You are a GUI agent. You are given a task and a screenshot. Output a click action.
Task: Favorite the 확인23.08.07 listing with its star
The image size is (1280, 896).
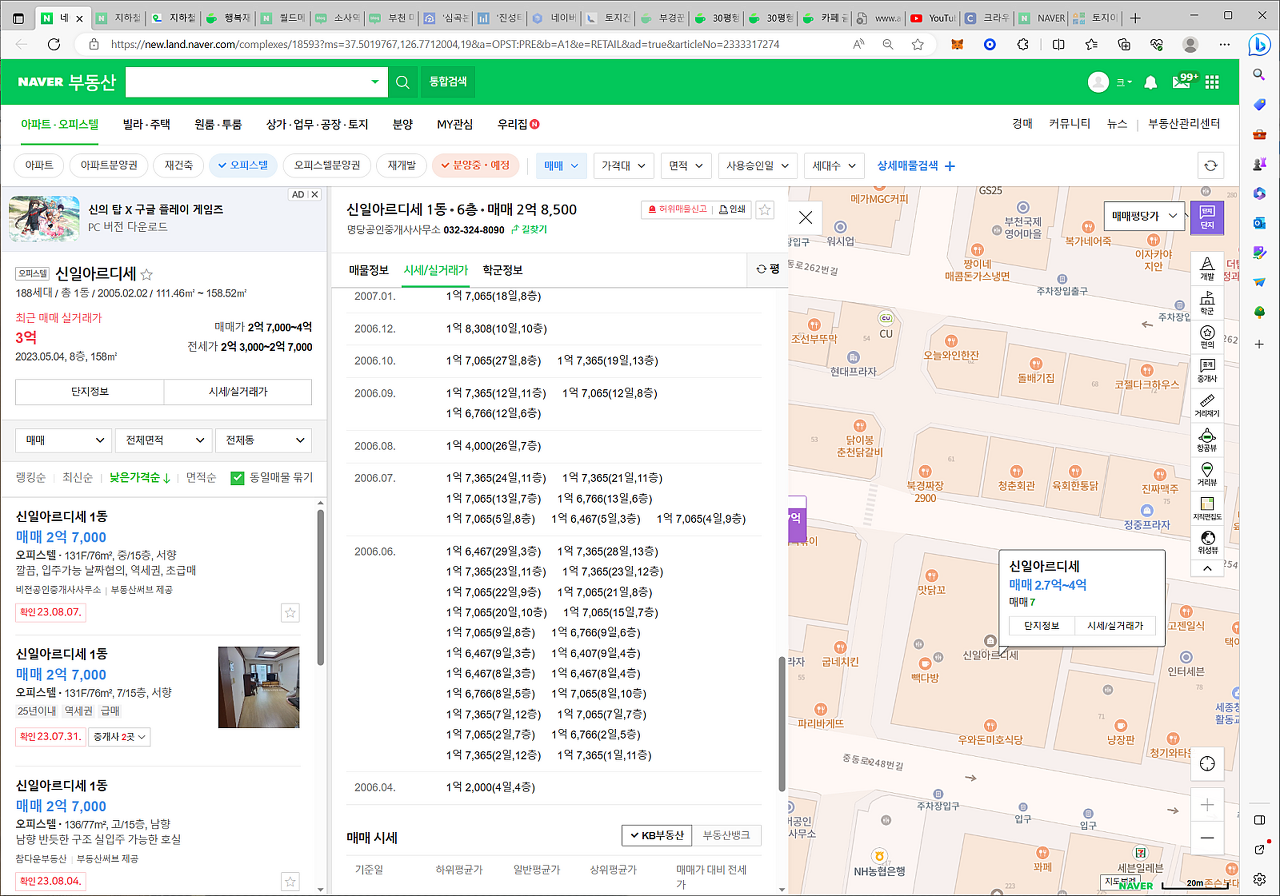[290, 613]
